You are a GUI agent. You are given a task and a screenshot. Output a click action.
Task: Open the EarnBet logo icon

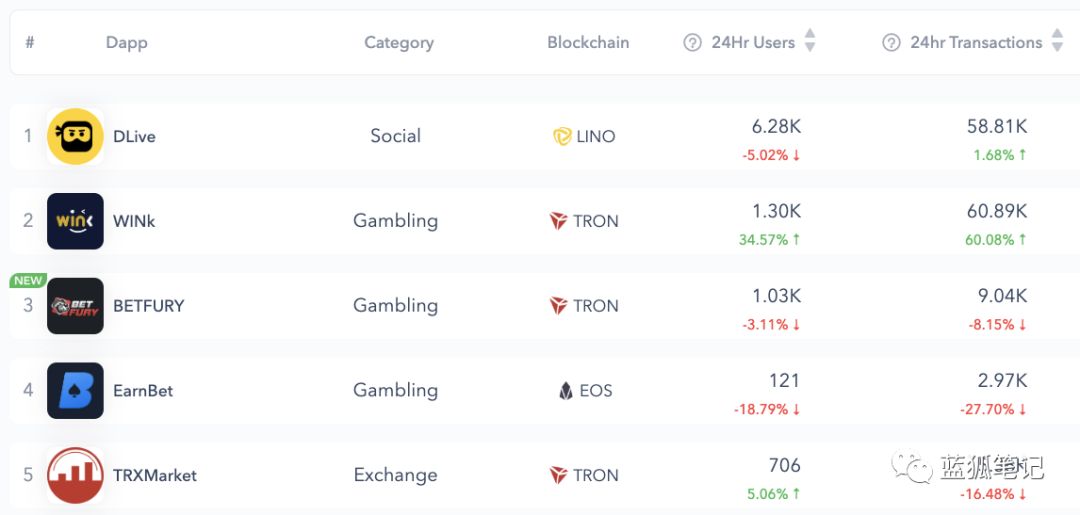coord(75,390)
